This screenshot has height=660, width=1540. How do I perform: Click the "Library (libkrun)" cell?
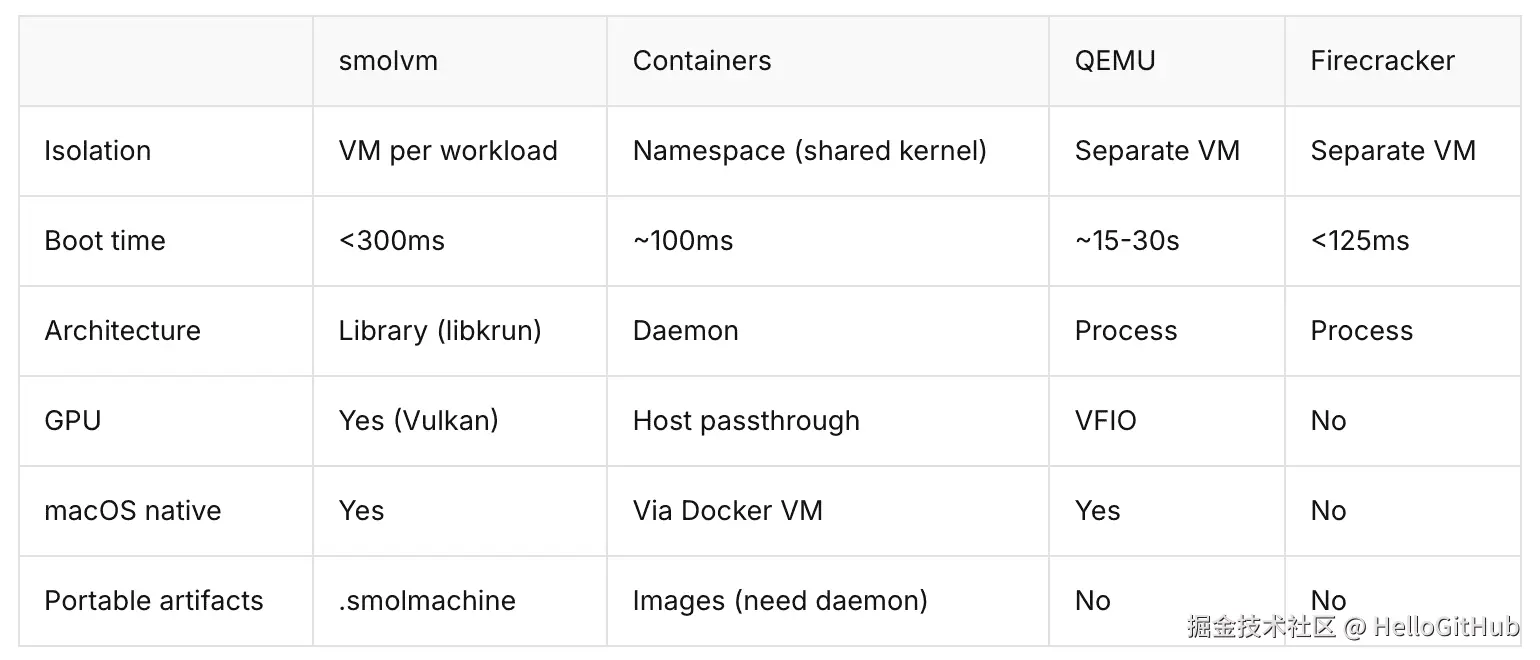point(440,331)
